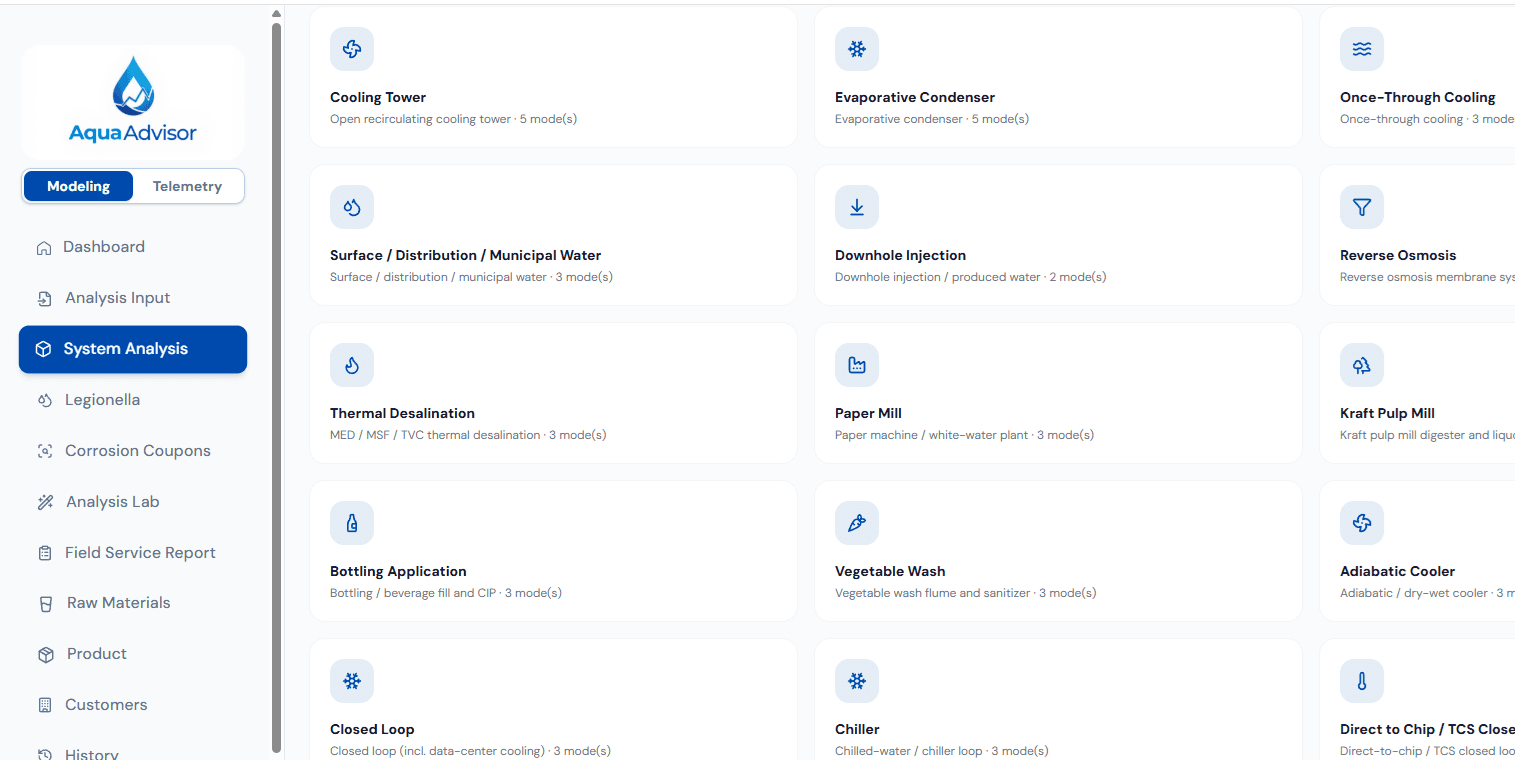
Task: Click the Chiller snowflake icon
Action: pos(857,681)
